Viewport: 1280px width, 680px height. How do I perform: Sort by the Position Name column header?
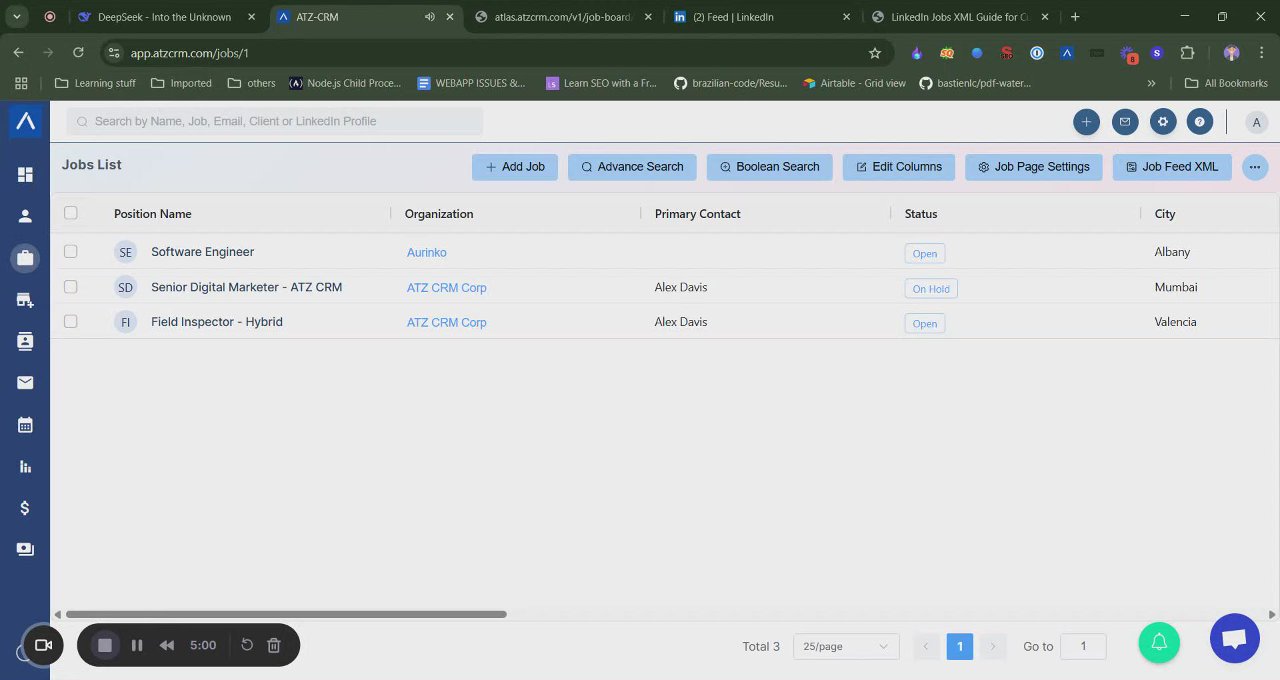[x=153, y=214]
